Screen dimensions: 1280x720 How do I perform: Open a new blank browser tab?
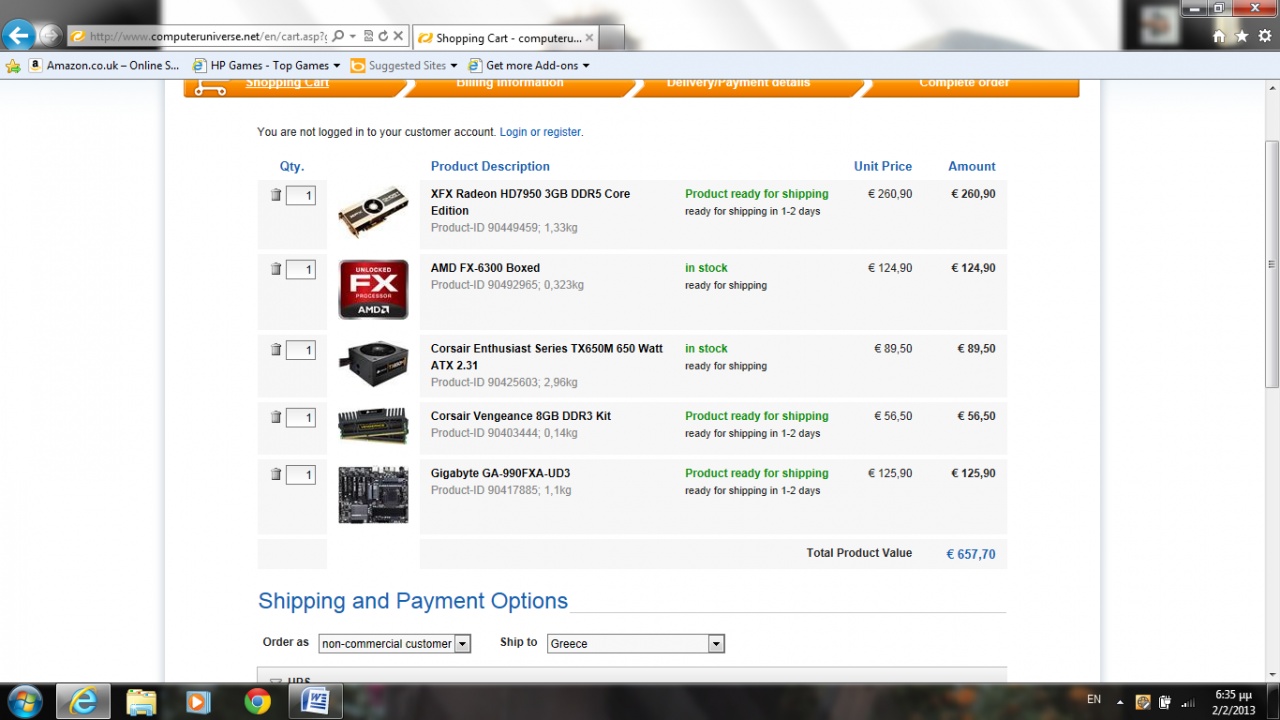612,38
